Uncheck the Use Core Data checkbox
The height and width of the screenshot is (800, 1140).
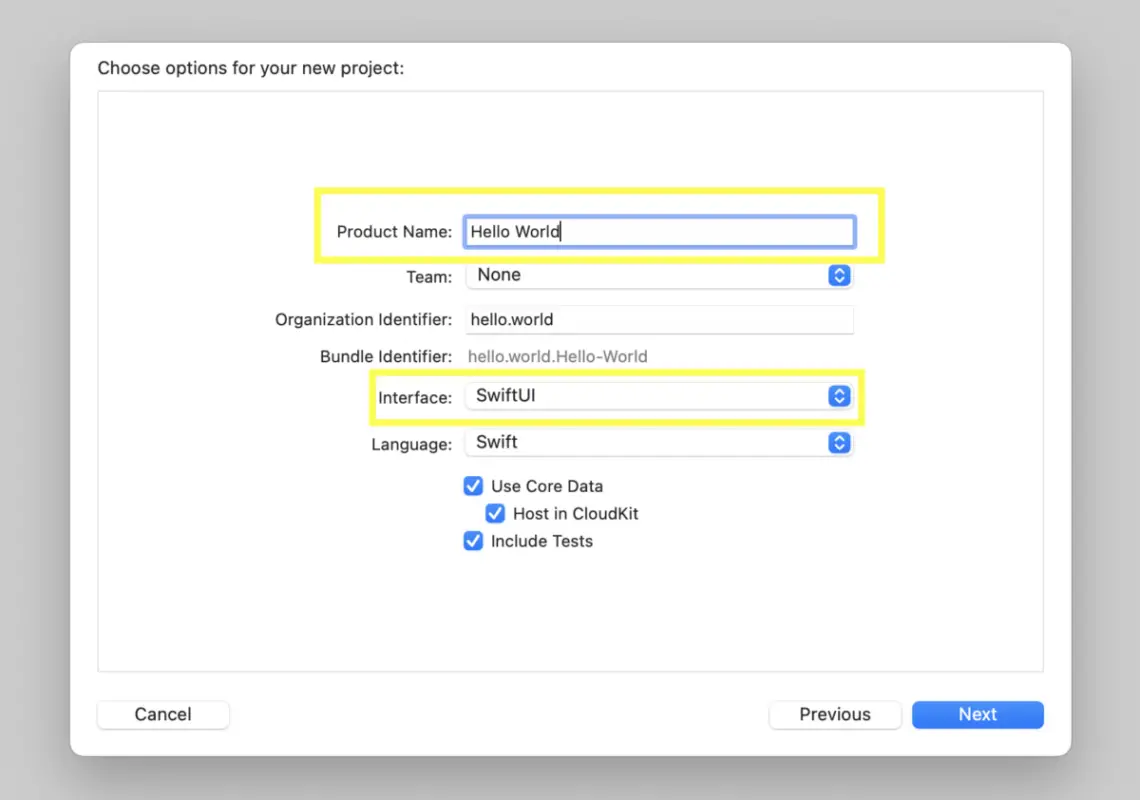(x=473, y=486)
